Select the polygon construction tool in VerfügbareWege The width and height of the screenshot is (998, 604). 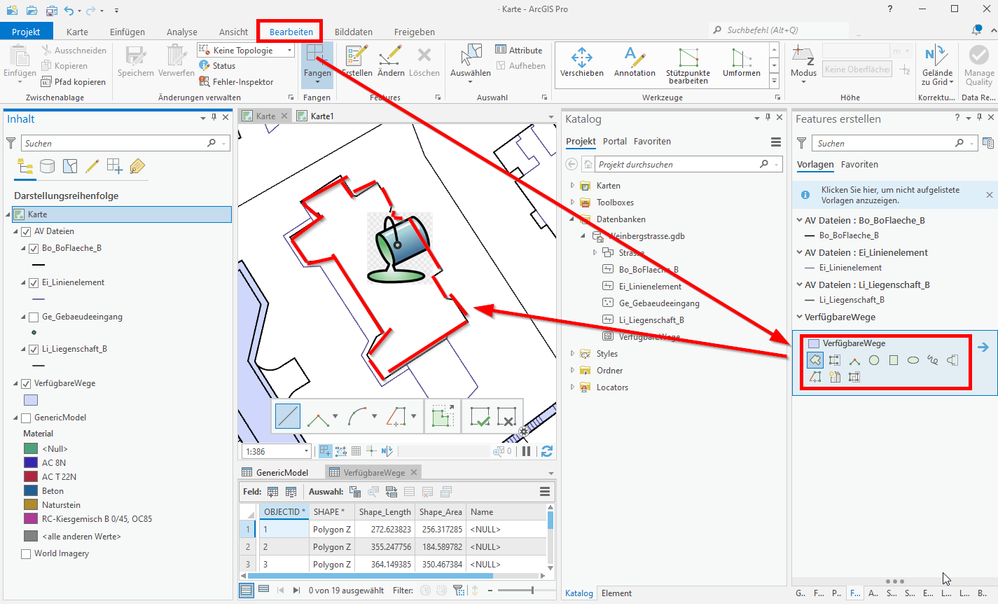[815, 360]
